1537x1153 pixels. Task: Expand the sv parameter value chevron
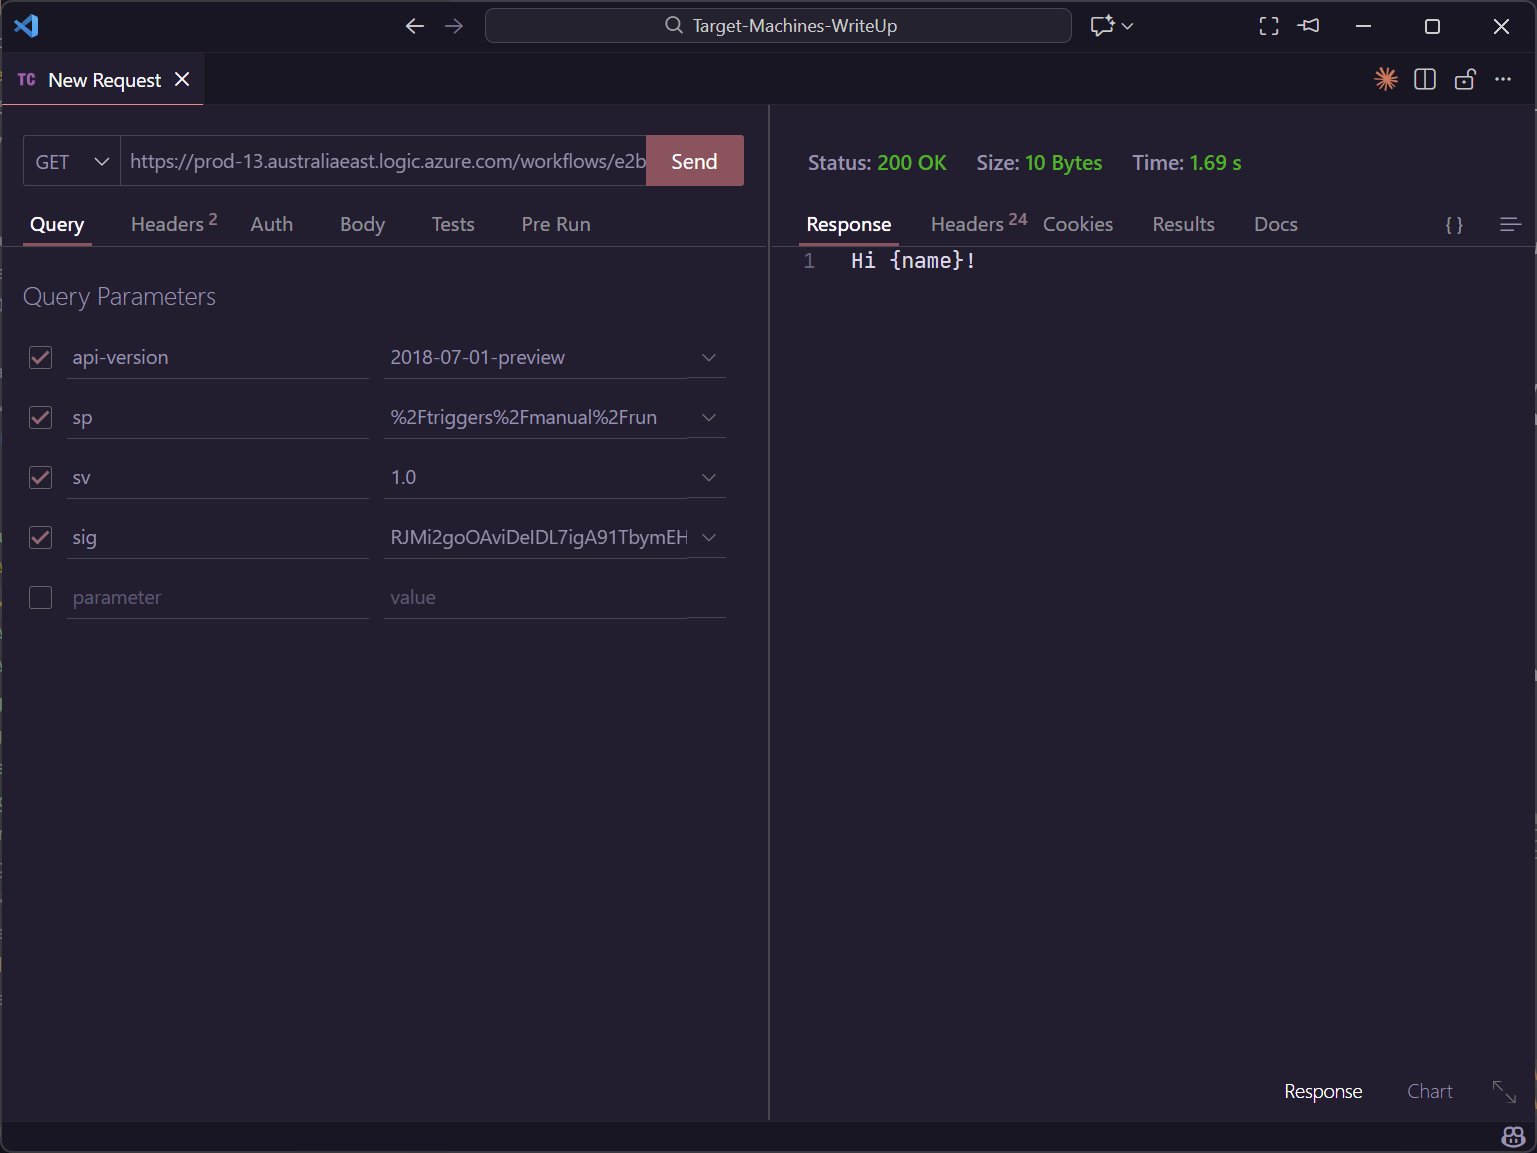coord(709,478)
